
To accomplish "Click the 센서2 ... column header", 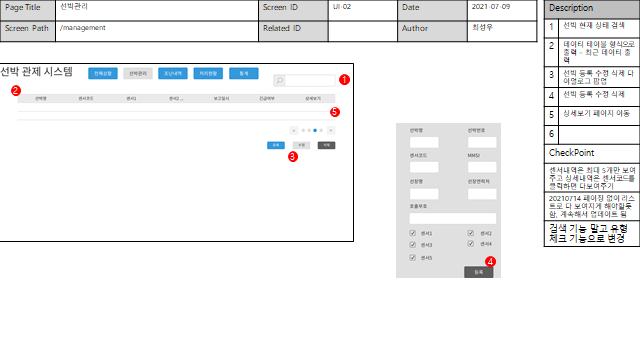I will point(176,98).
